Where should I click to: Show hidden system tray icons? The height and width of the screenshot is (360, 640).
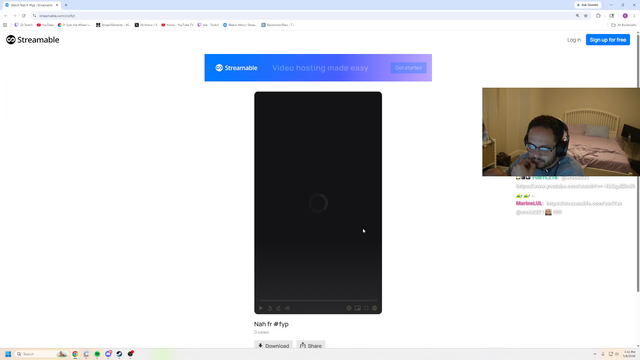point(595,354)
